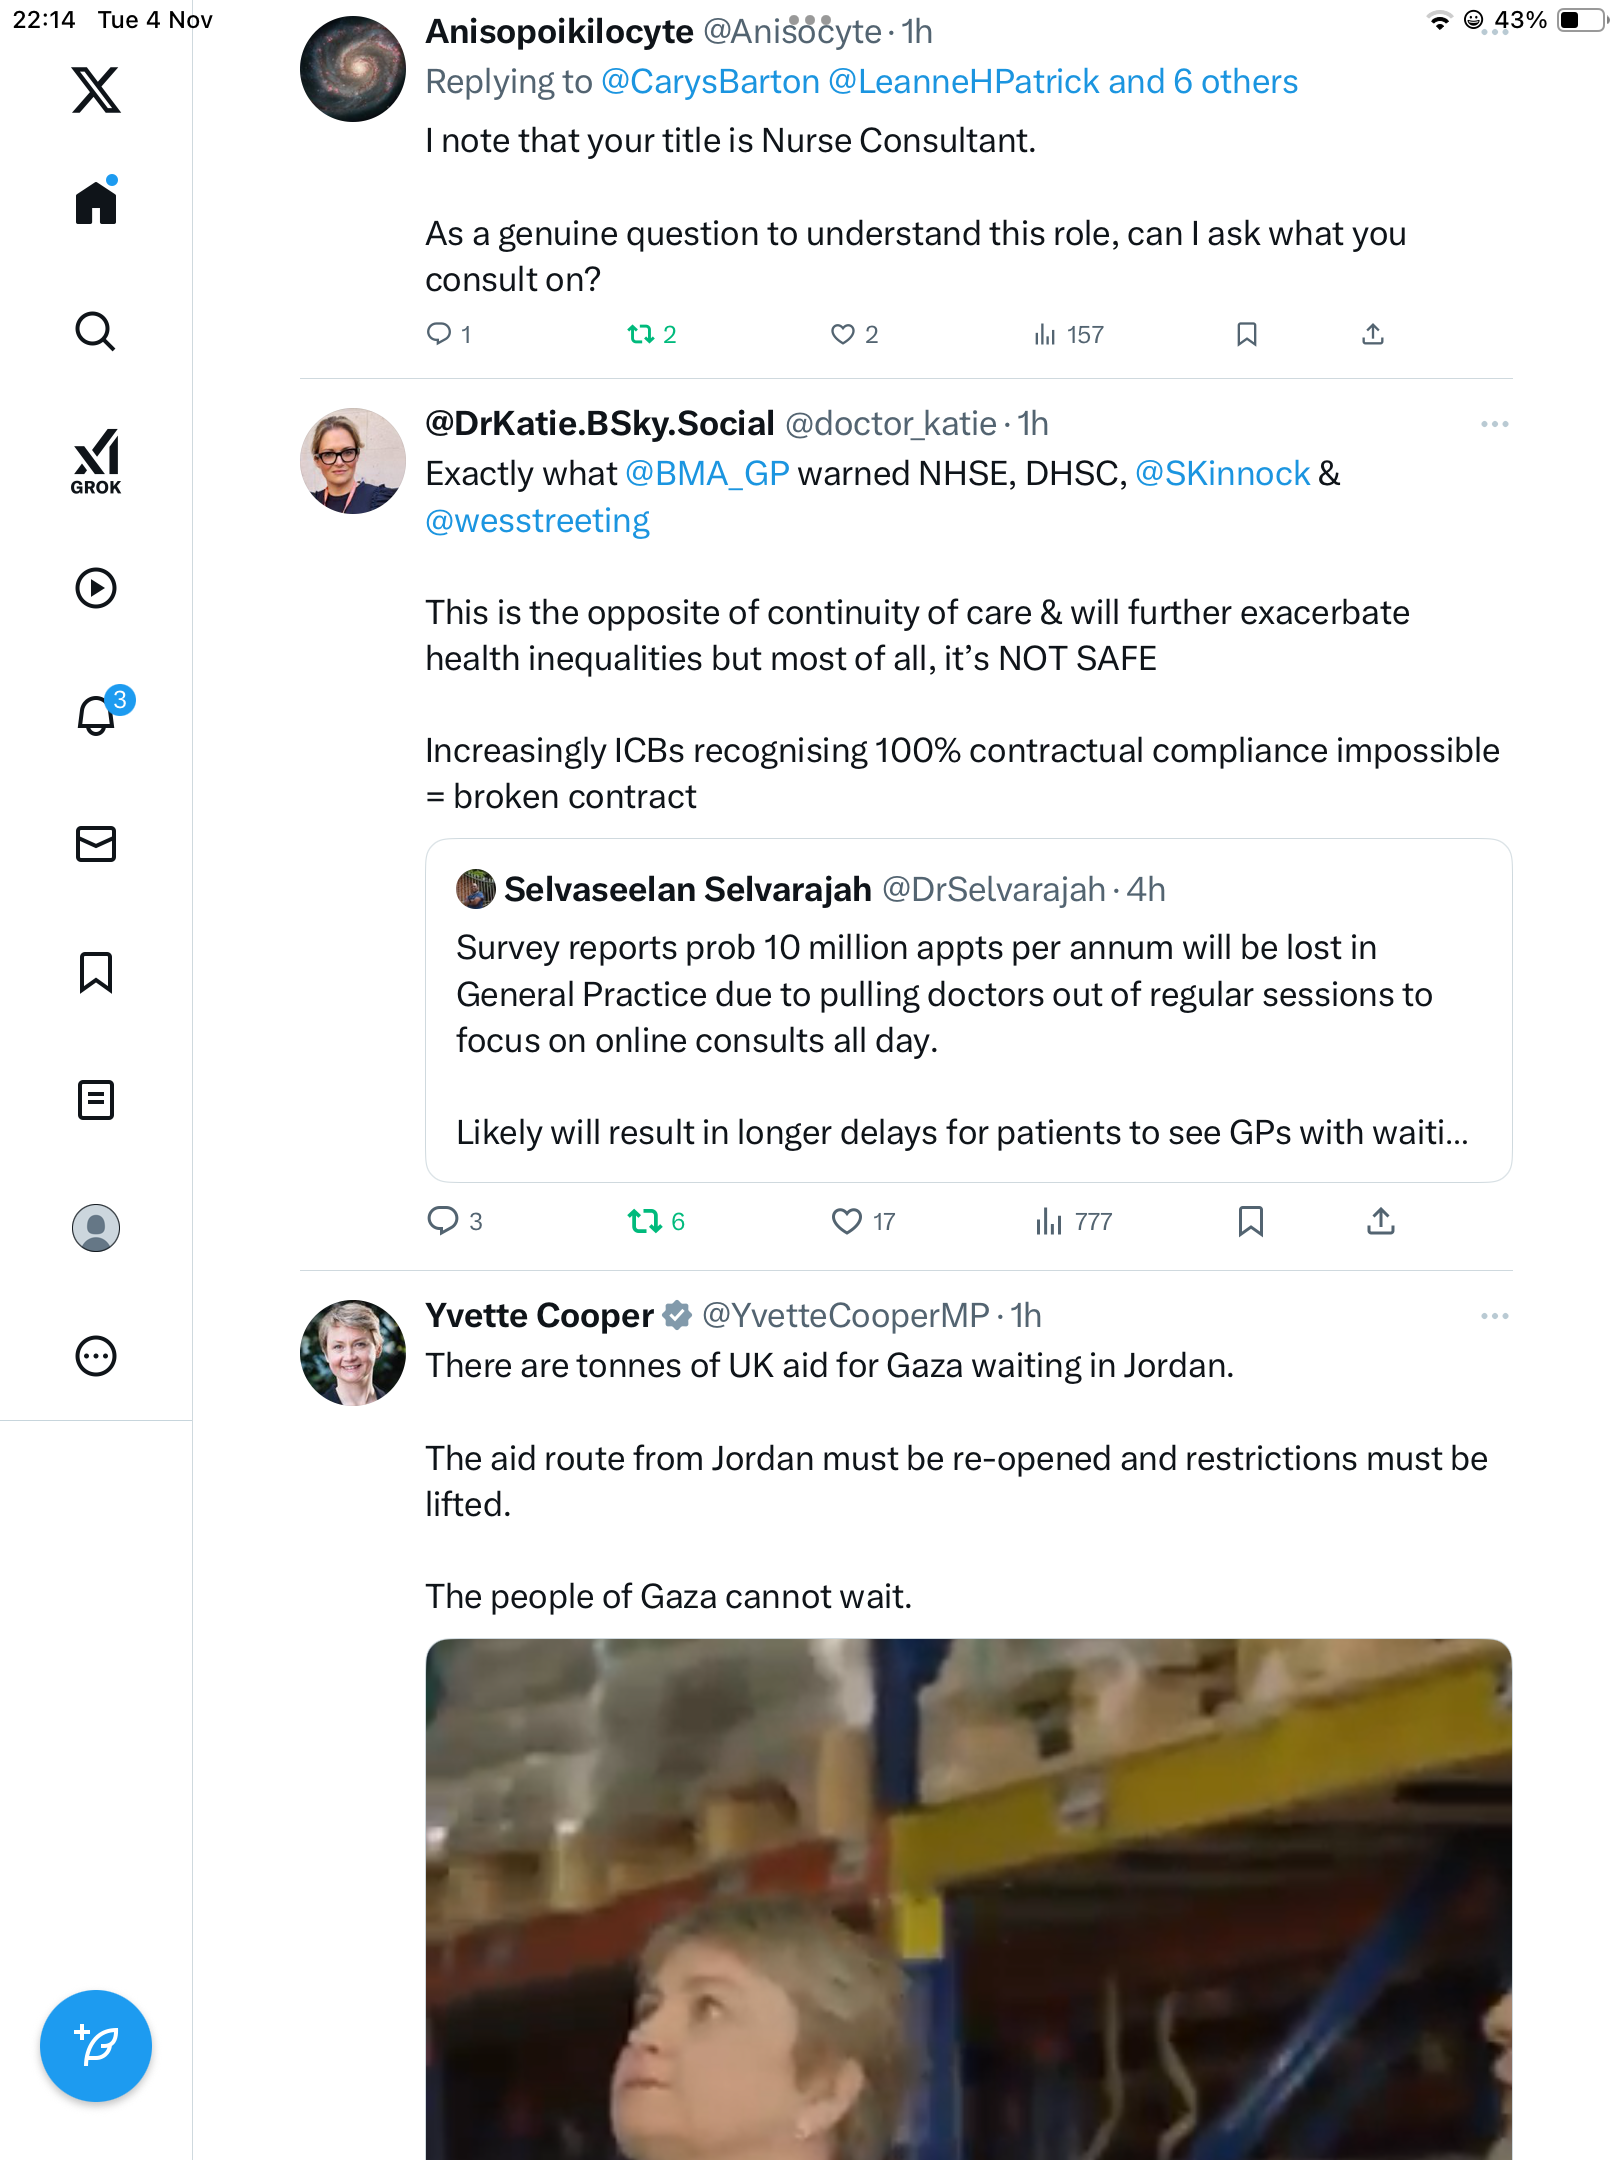
Task: Open more options on Yvette Cooper's post
Action: pyautogui.click(x=1494, y=1316)
